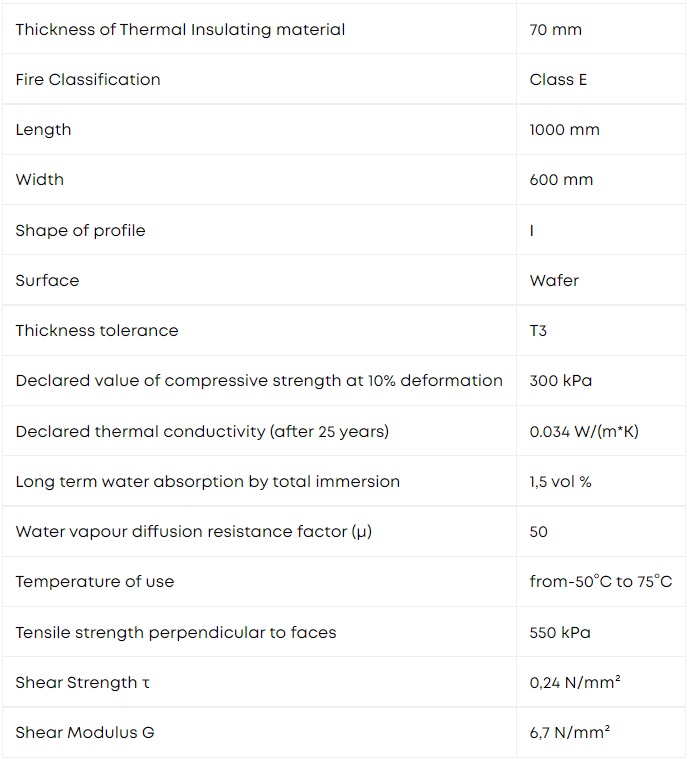Click the 1,5 vol % water absorption value
This screenshot has width=690, height=761.
[560, 481]
